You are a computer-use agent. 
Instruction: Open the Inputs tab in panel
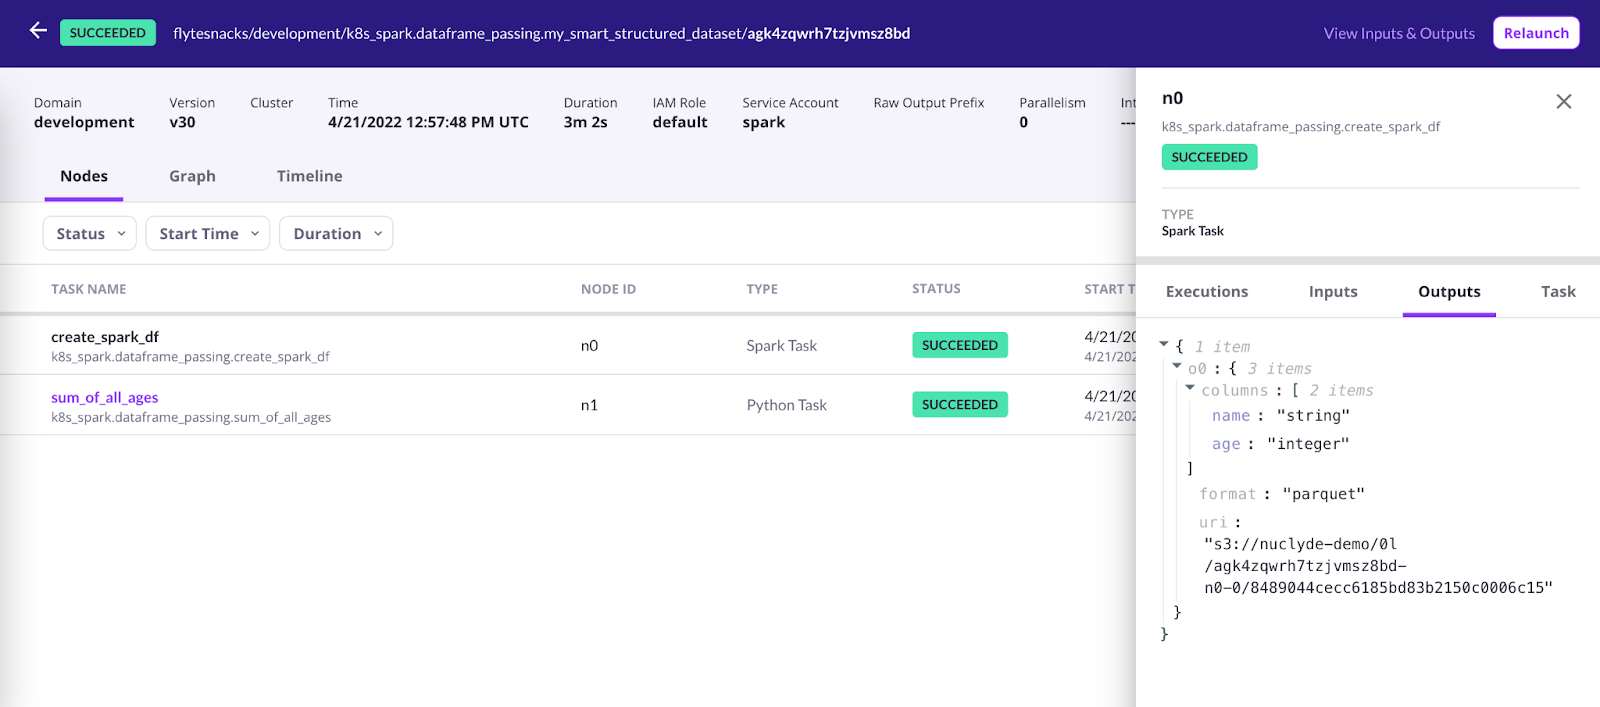[x=1333, y=292]
